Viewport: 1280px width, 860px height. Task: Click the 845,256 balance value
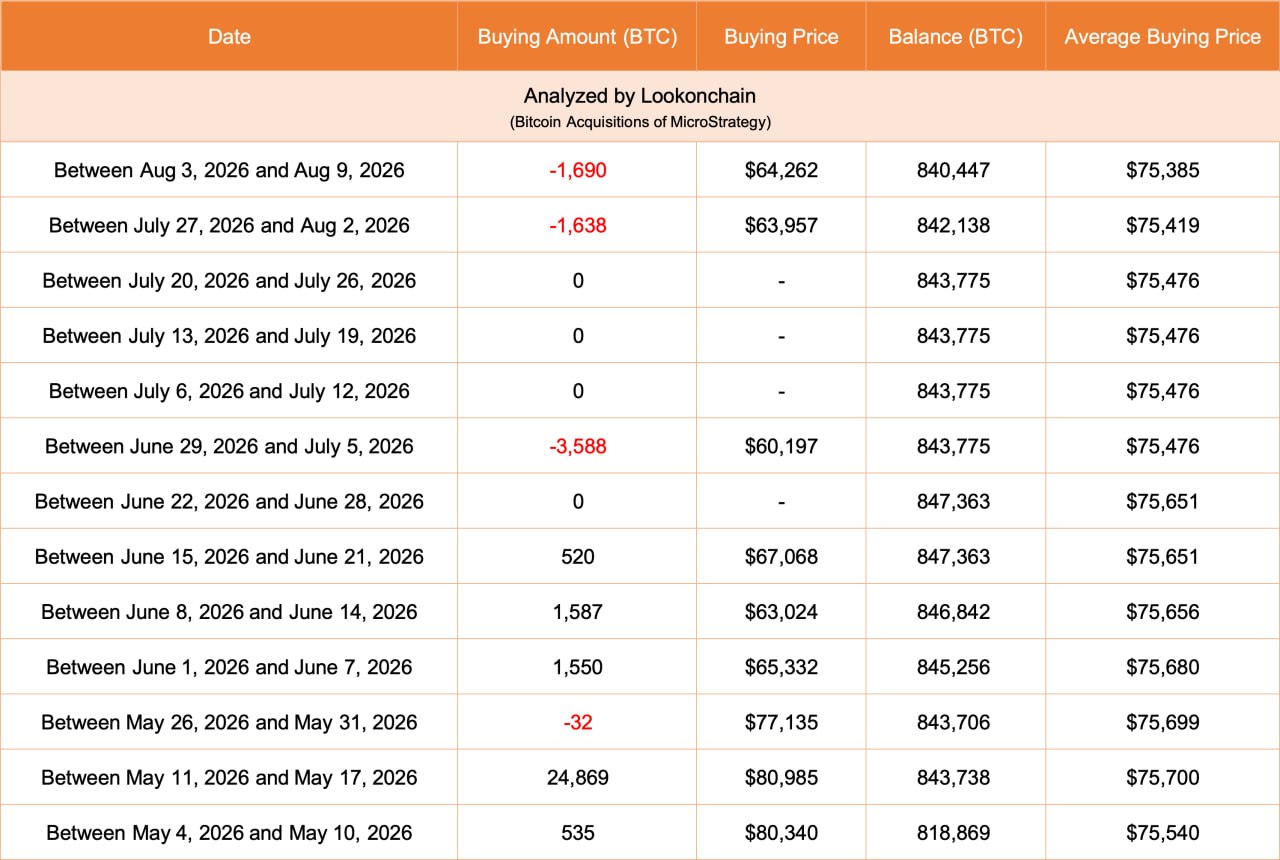click(x=953, y=667)
